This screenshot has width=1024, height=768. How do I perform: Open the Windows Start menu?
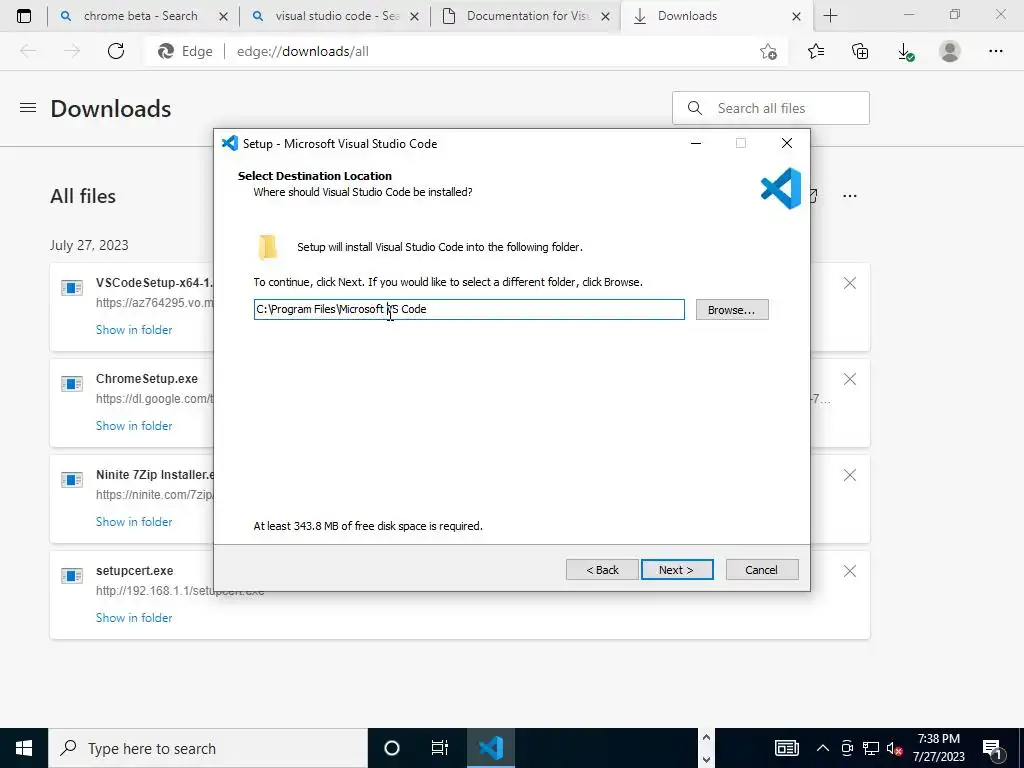(x=24, y=748)
